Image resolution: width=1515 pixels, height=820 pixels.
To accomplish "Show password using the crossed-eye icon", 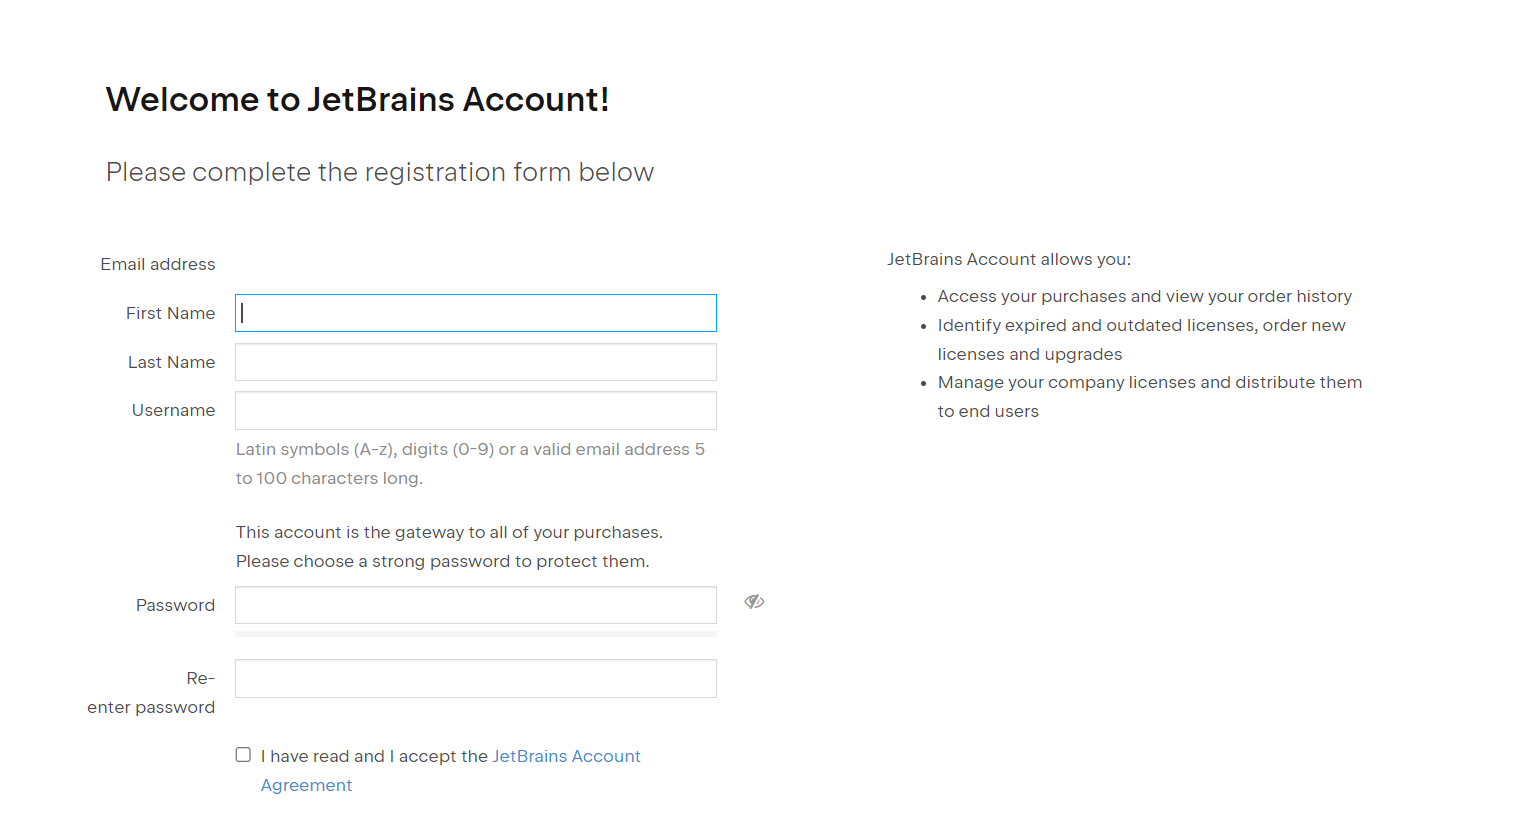I will [x=754, y=602].
